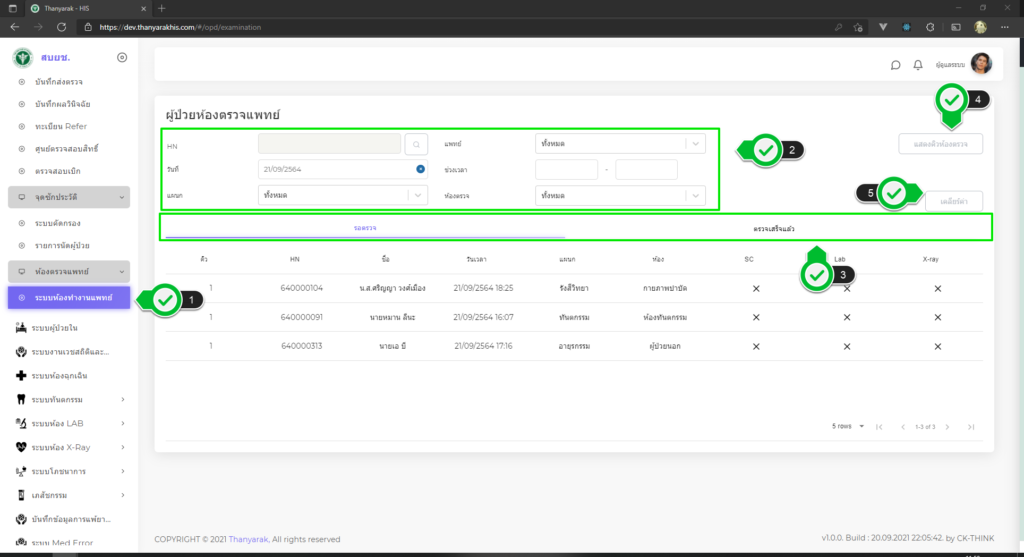1024x557 pixels.
Task: Click the microscope icon for ระบบห้อง LAB
Action: pos(21,423)
